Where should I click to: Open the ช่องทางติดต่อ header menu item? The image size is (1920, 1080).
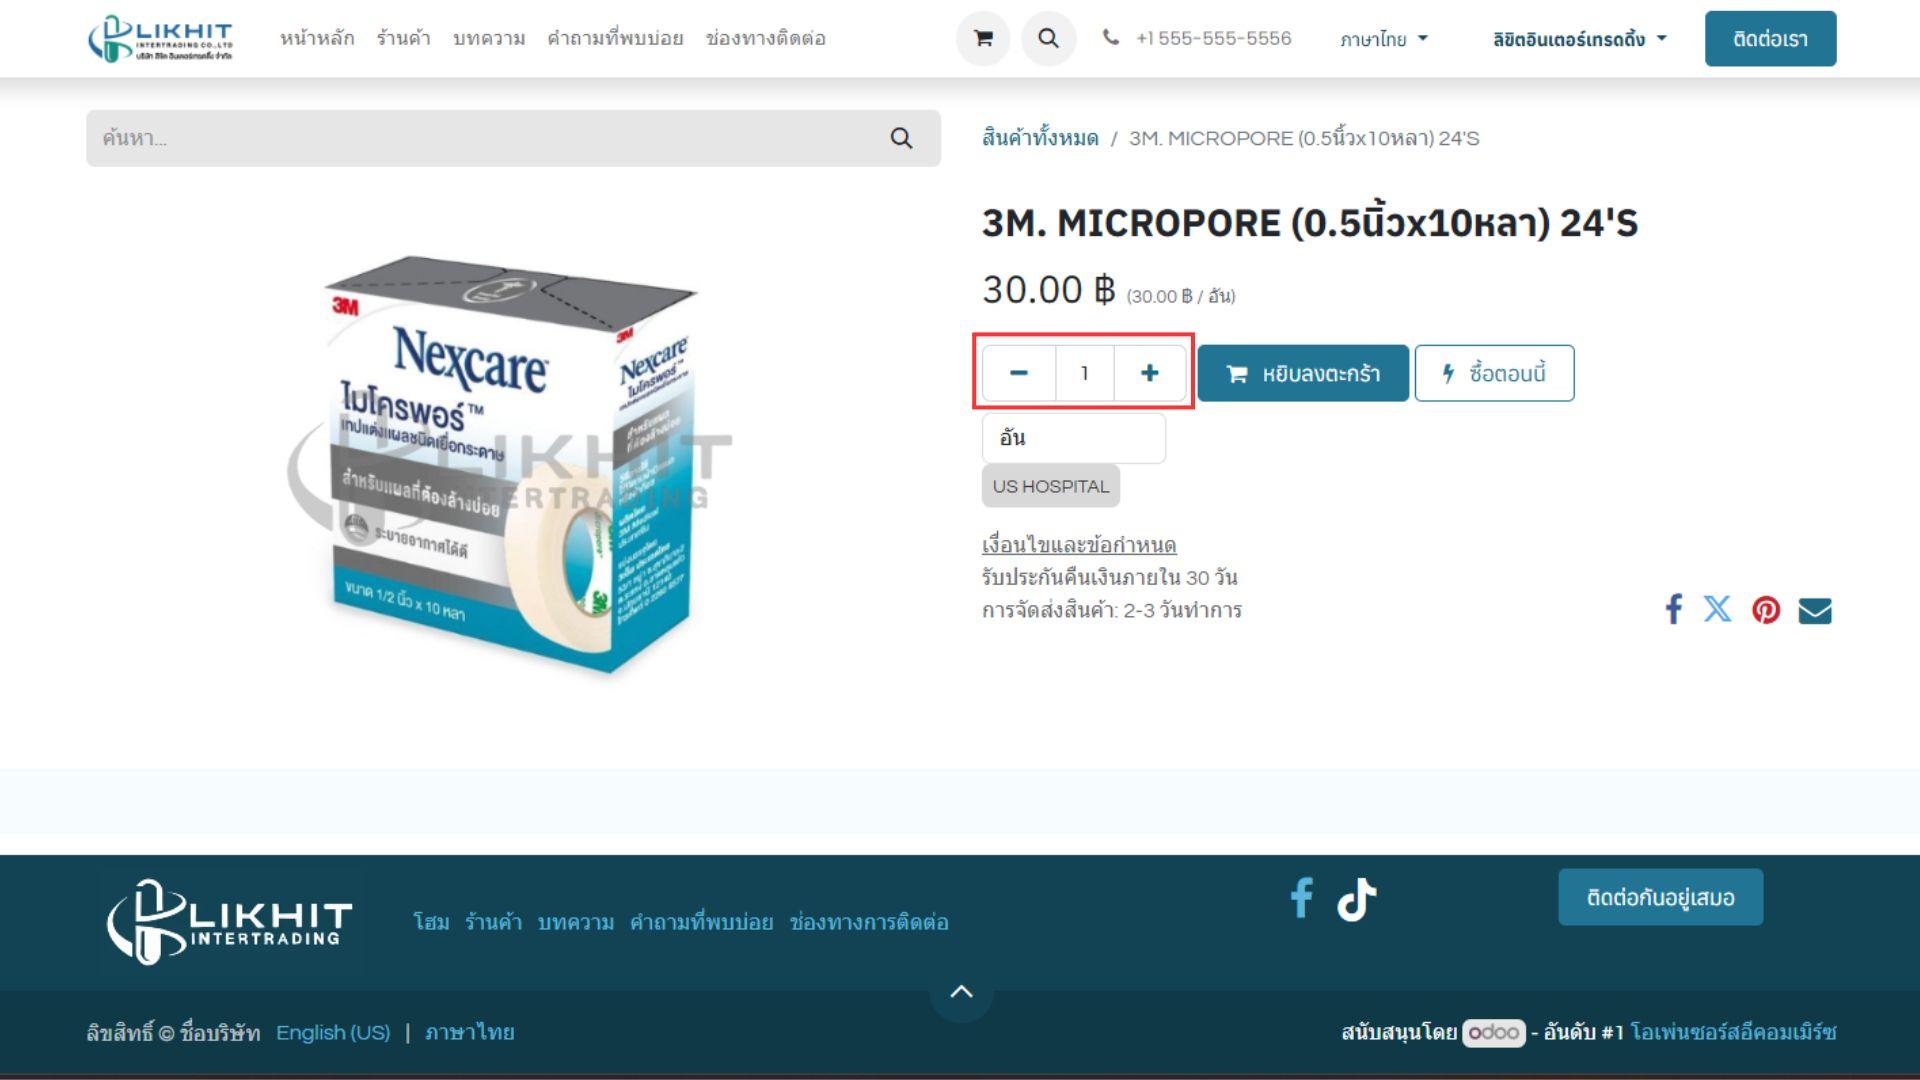pyautogui.click(x=766, y=38)
